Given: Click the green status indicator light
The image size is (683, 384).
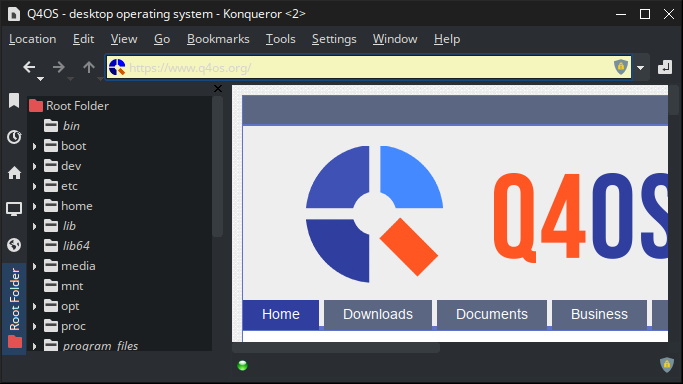Looking at the screenshot, I should (x=242, y=365).
